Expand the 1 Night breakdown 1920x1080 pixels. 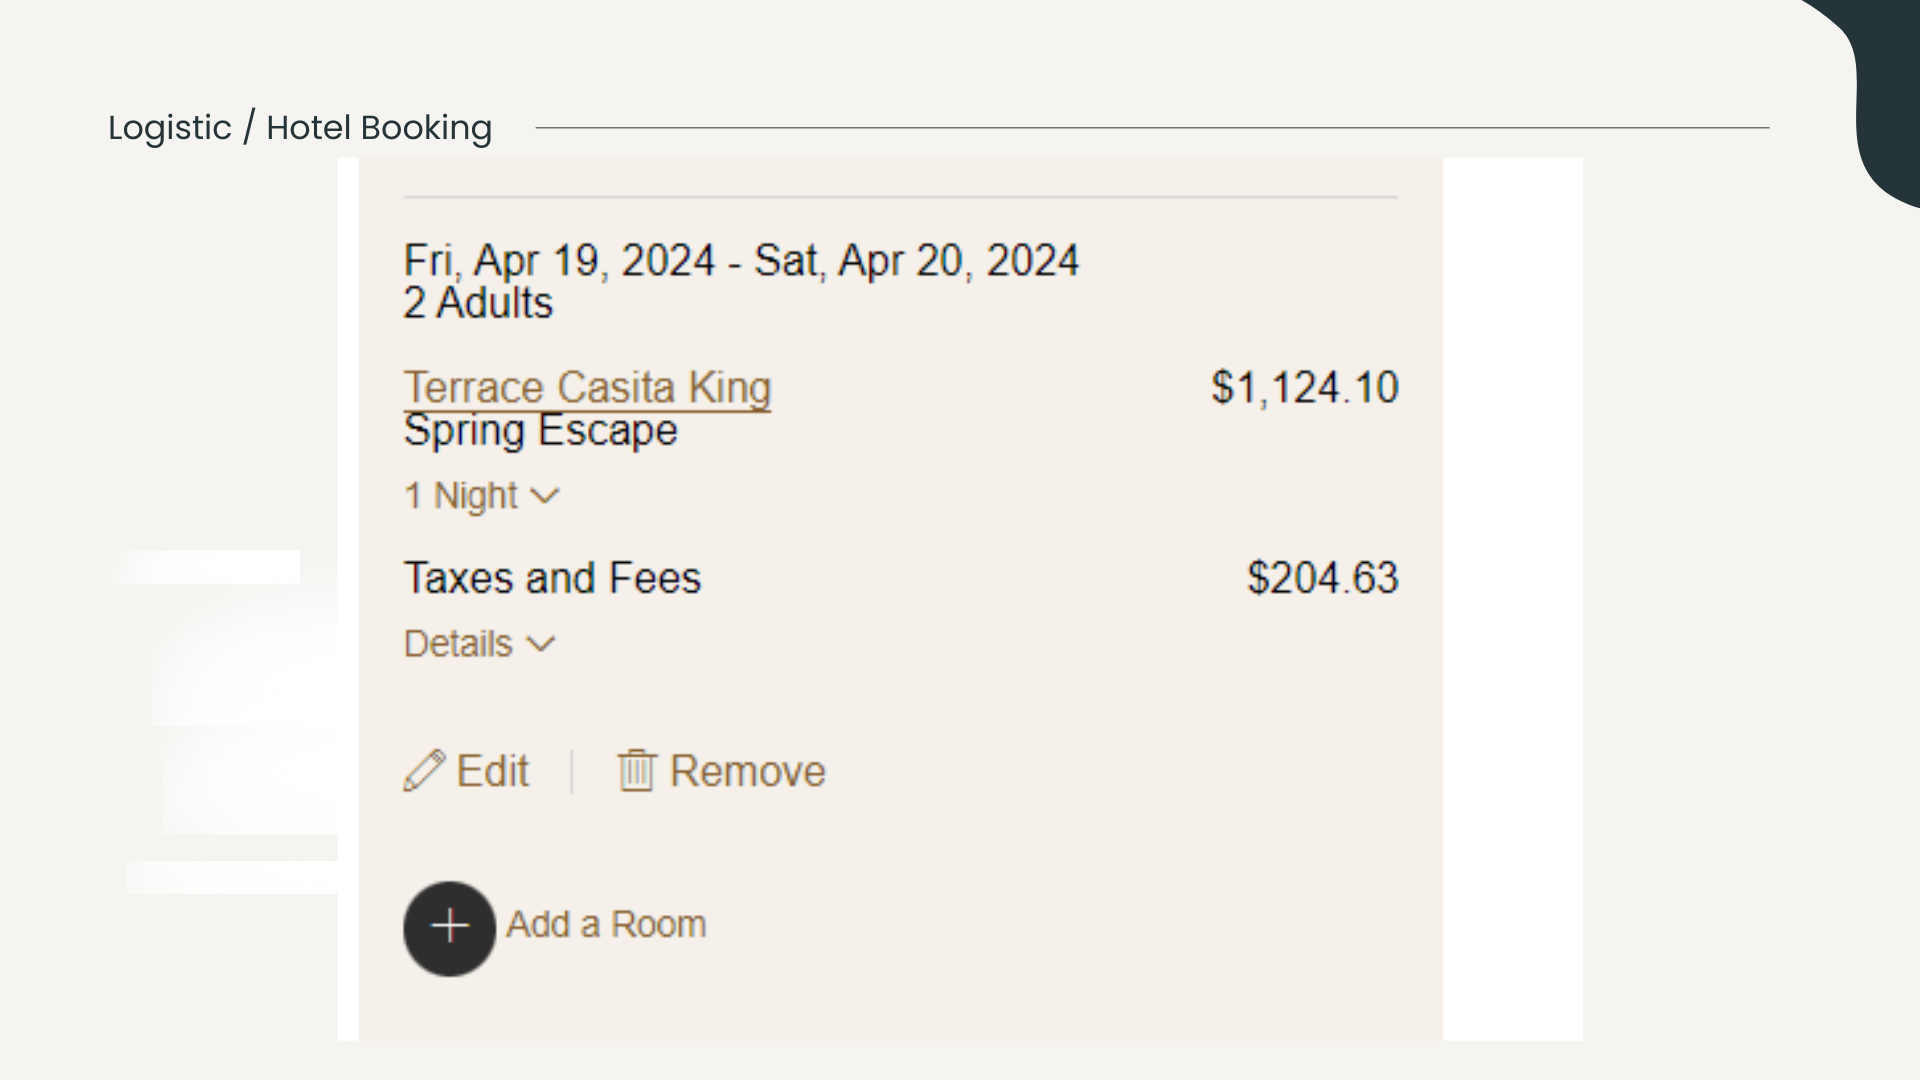(480, 496)
